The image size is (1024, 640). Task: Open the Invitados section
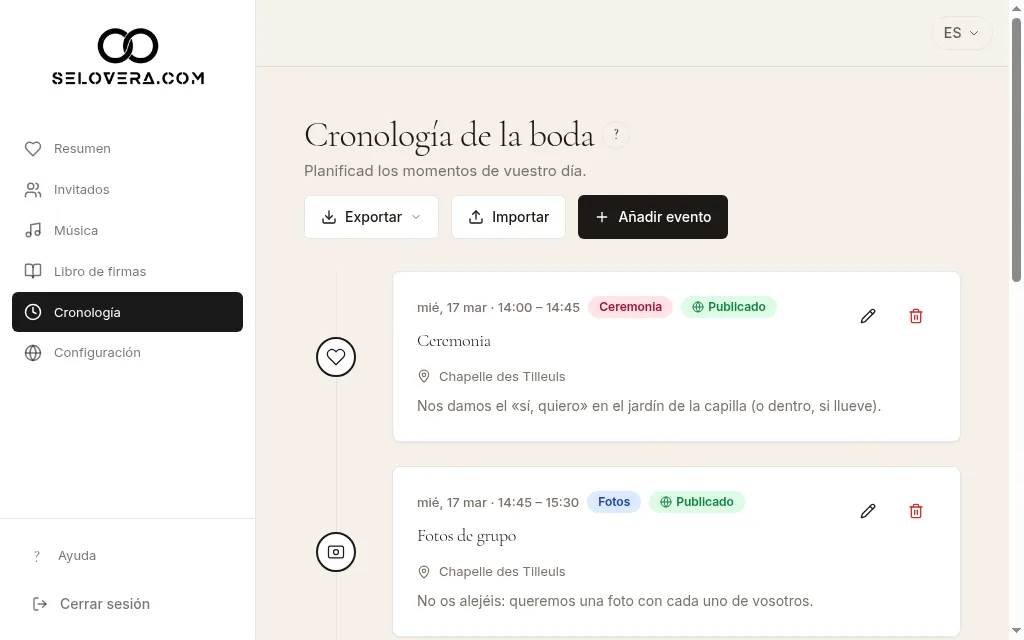click(127, 190)
